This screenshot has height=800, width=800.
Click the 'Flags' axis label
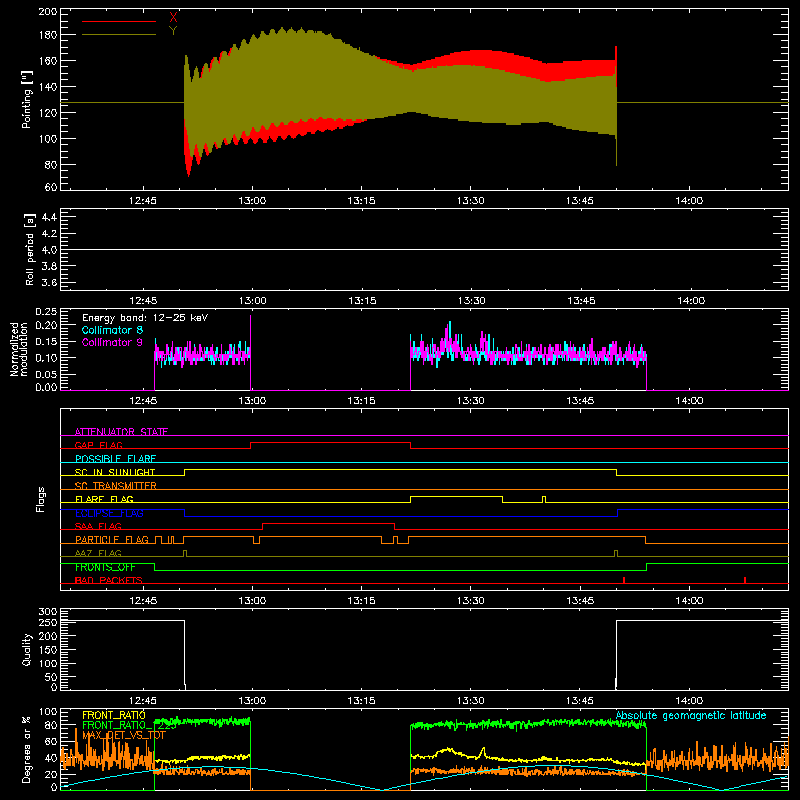[x=40, y=499]
